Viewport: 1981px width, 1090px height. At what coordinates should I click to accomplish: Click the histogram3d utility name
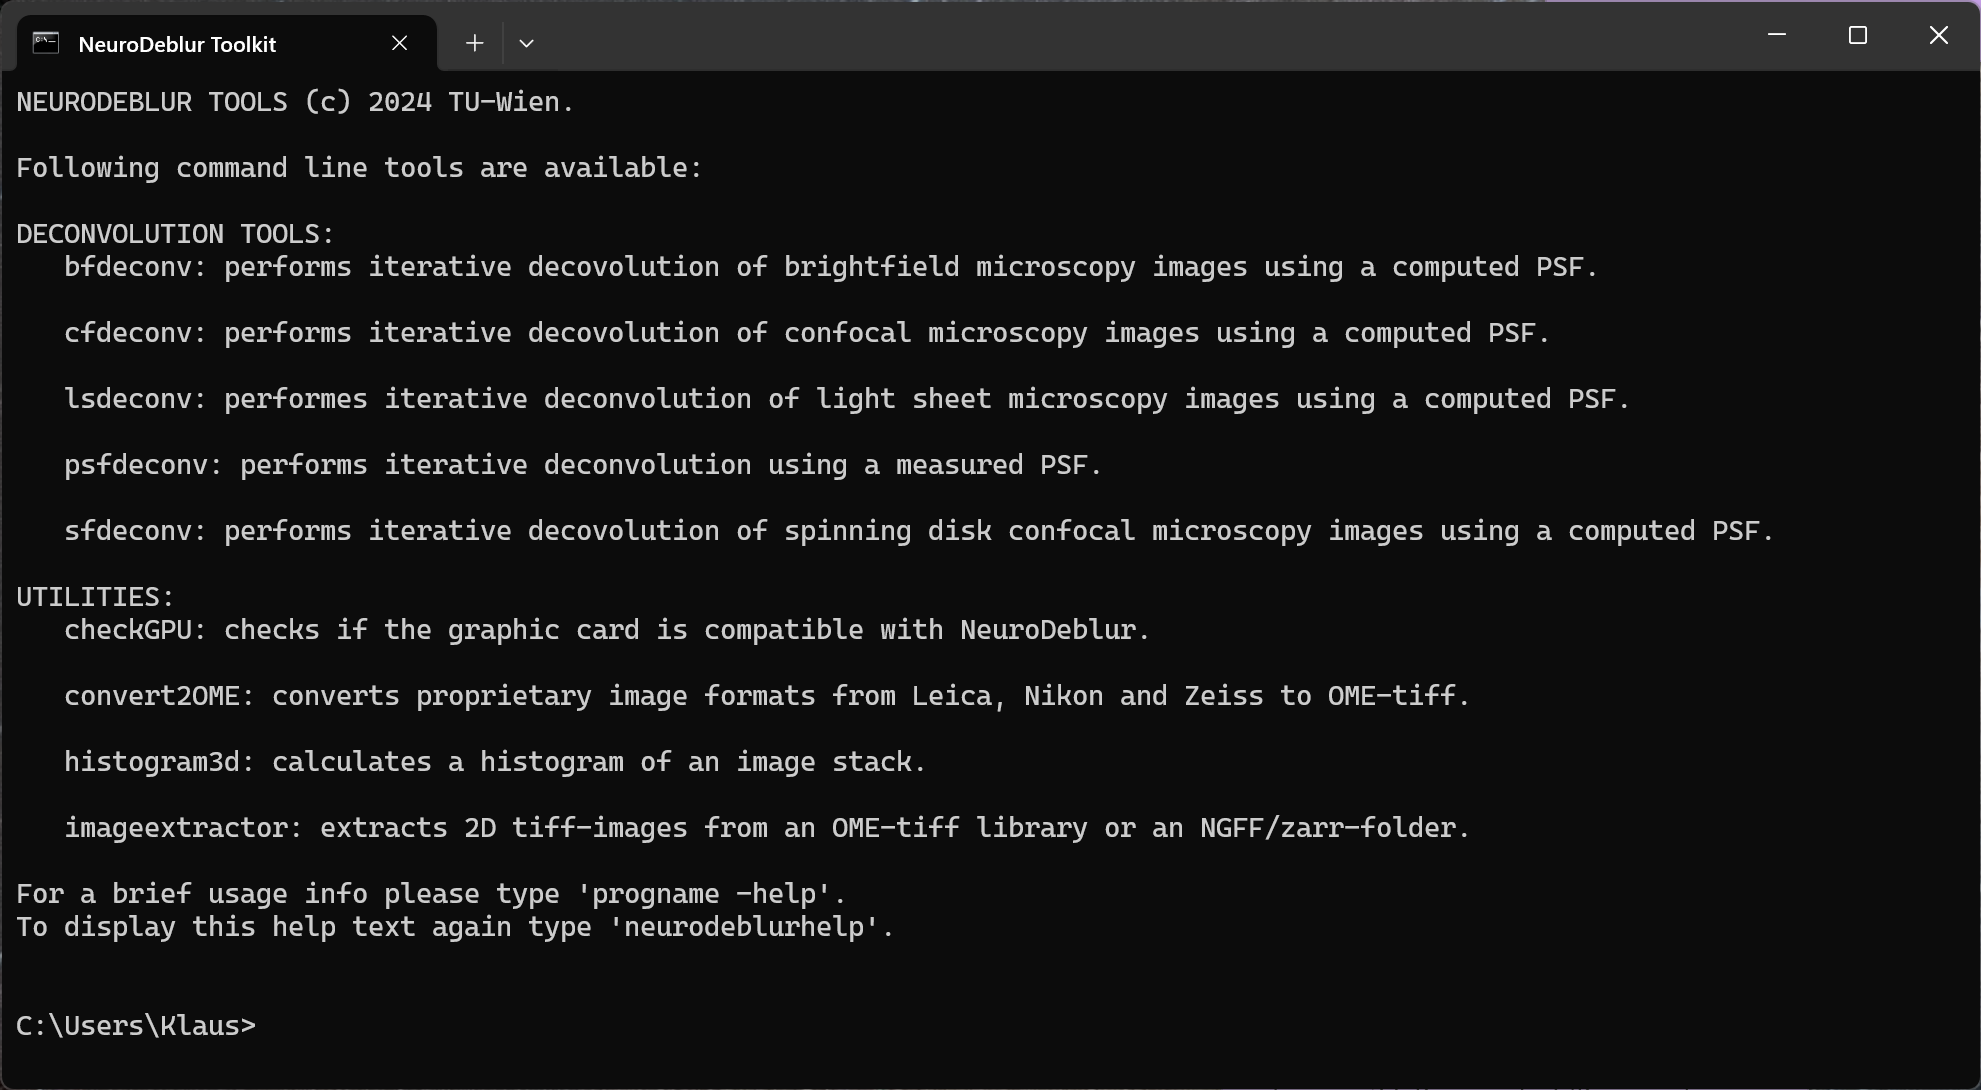pos(152,762)
